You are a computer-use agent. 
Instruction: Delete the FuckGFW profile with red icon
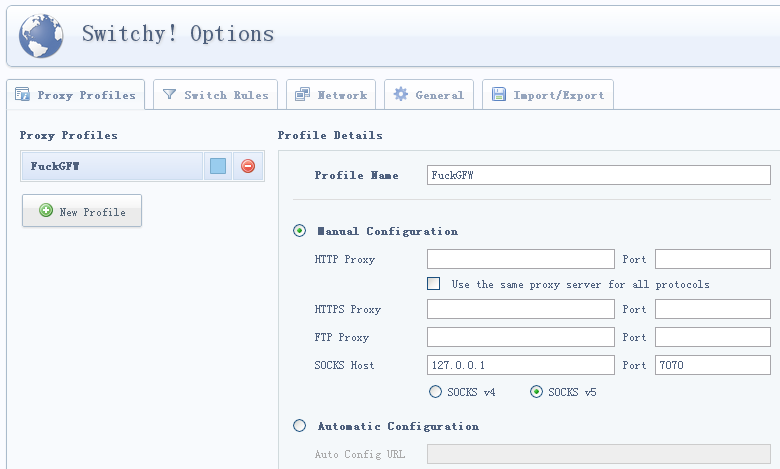tap(248, 166)
